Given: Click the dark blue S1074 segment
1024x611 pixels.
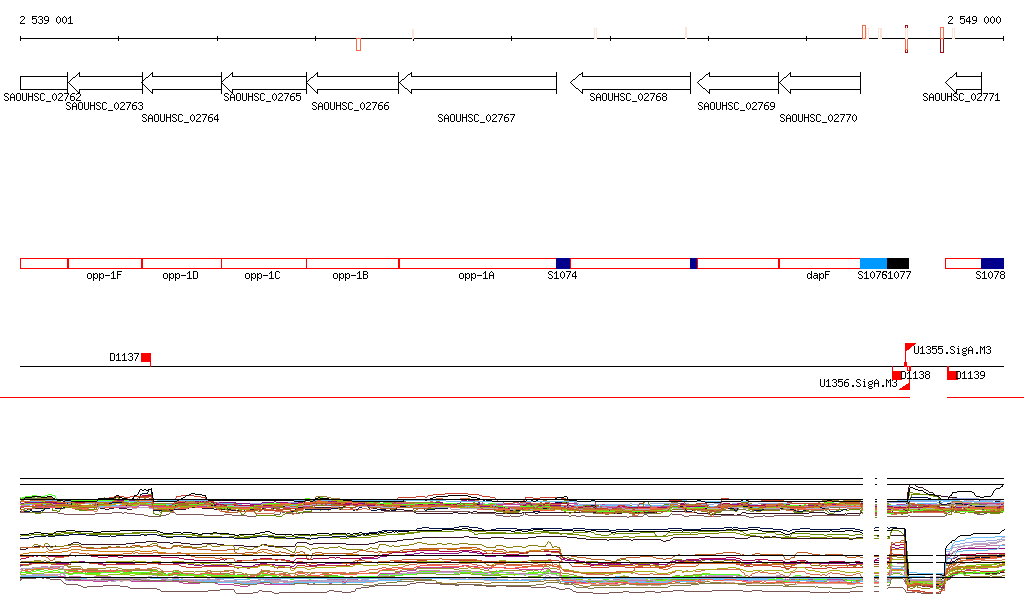Looking at the screenshot, I should 563,263.
